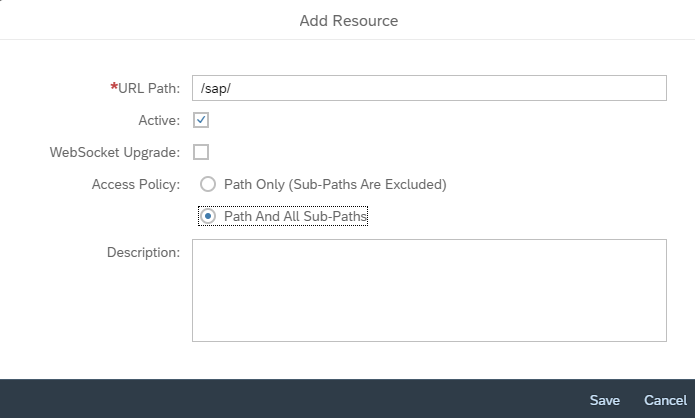Select the Path Only radio button circle
This screenshot has width=695, height=418.
pyautogui.click(x=208, y=184)
